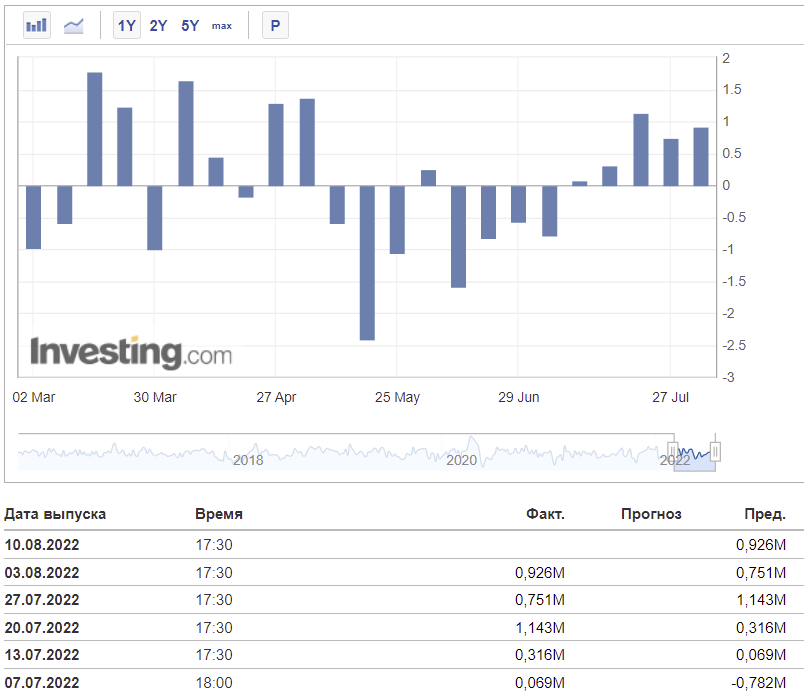808x695 pixels.
Task: Grab the left range slider handle
Action: 673,452
